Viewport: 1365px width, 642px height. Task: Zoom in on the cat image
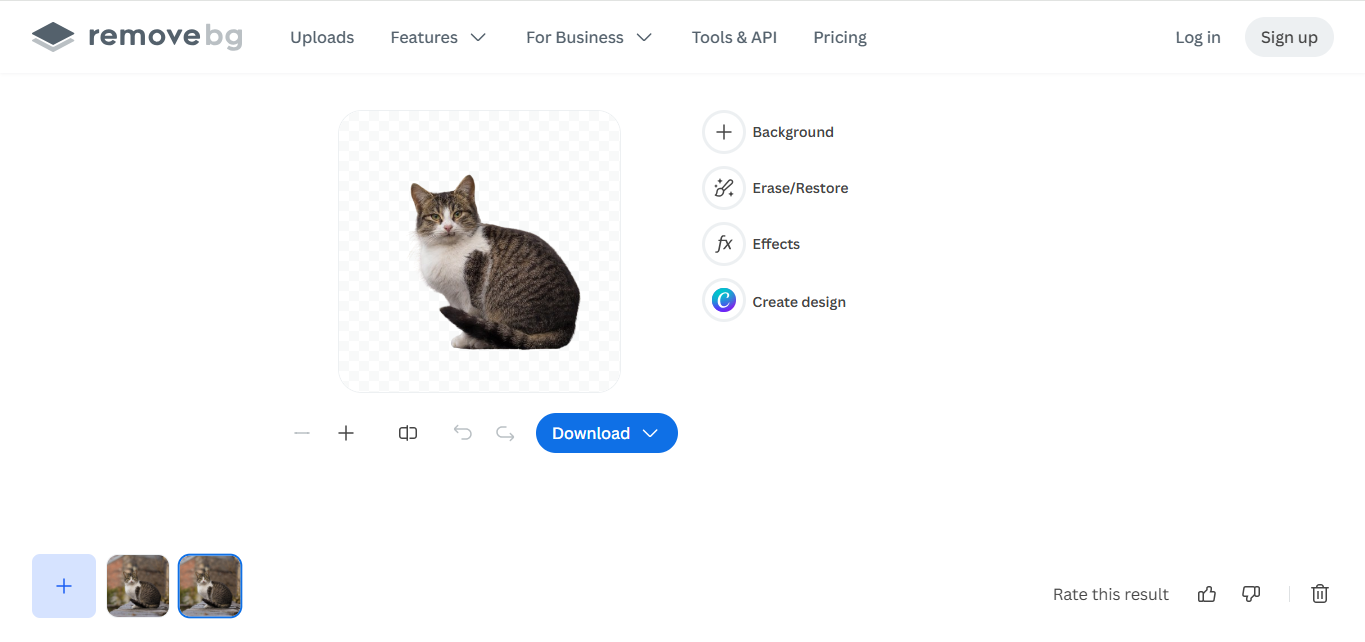346,433
